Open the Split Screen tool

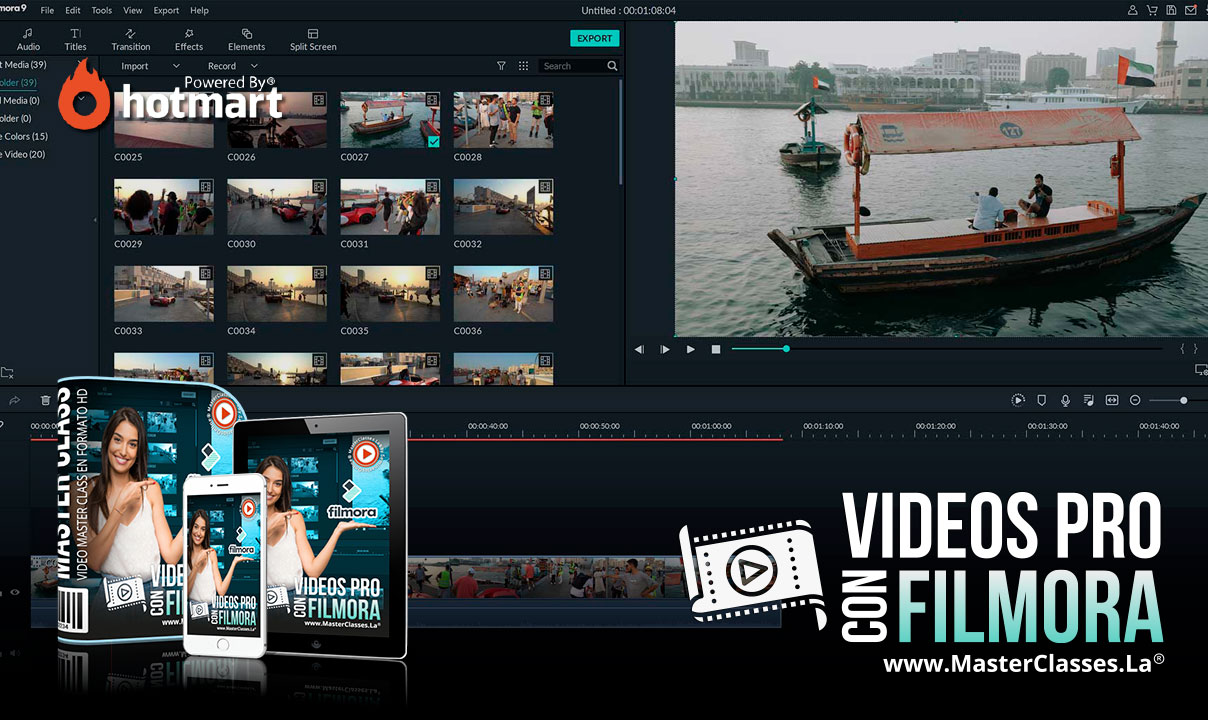(x=313, y=39)
